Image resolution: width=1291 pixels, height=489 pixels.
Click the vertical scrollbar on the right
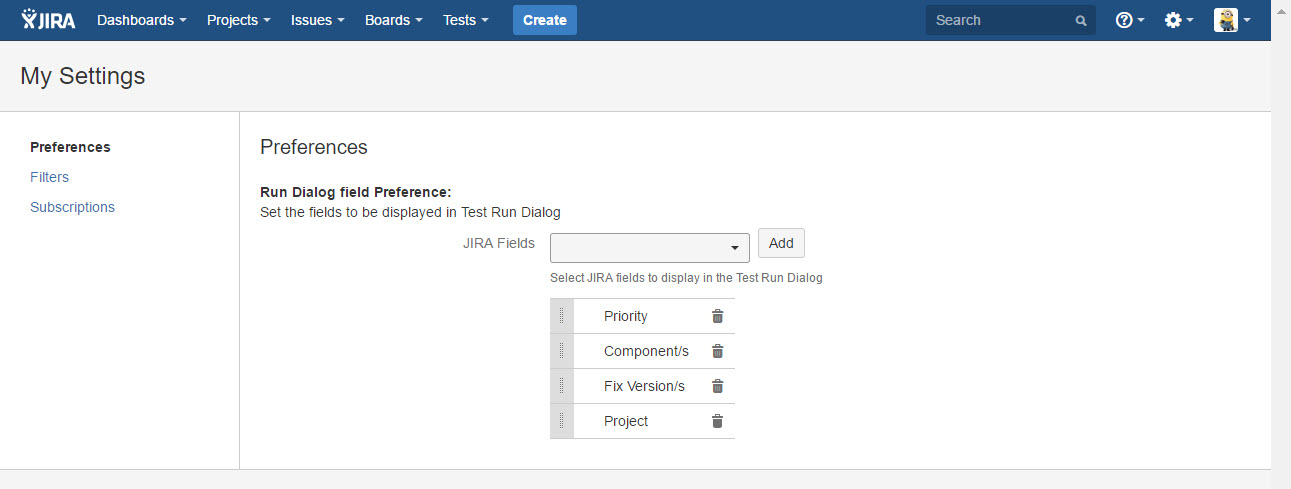click(x=1281, y=244)
